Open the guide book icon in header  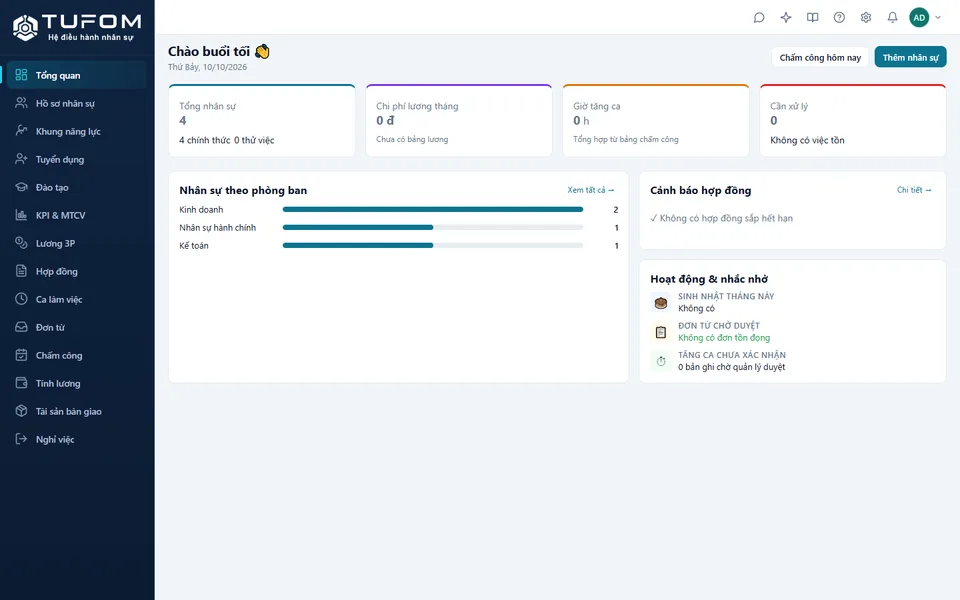point(812,18)
